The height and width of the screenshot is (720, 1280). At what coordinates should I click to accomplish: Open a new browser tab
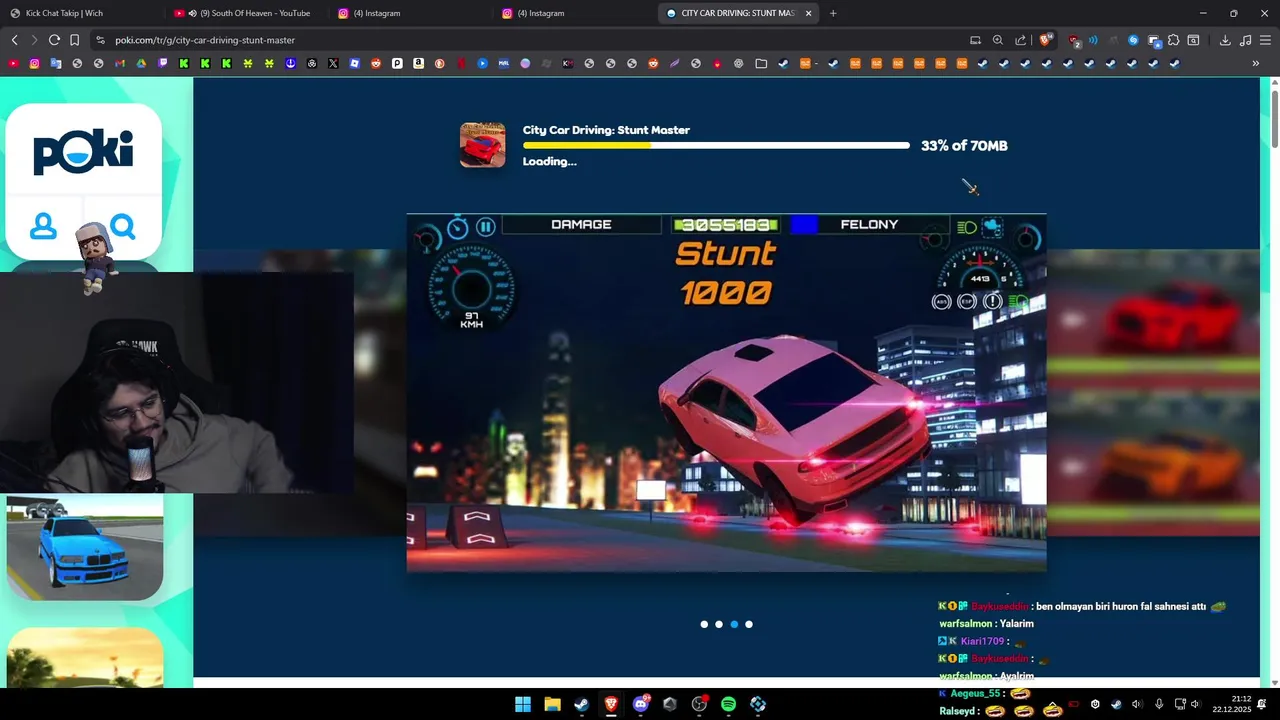click(x=833, y=13)
